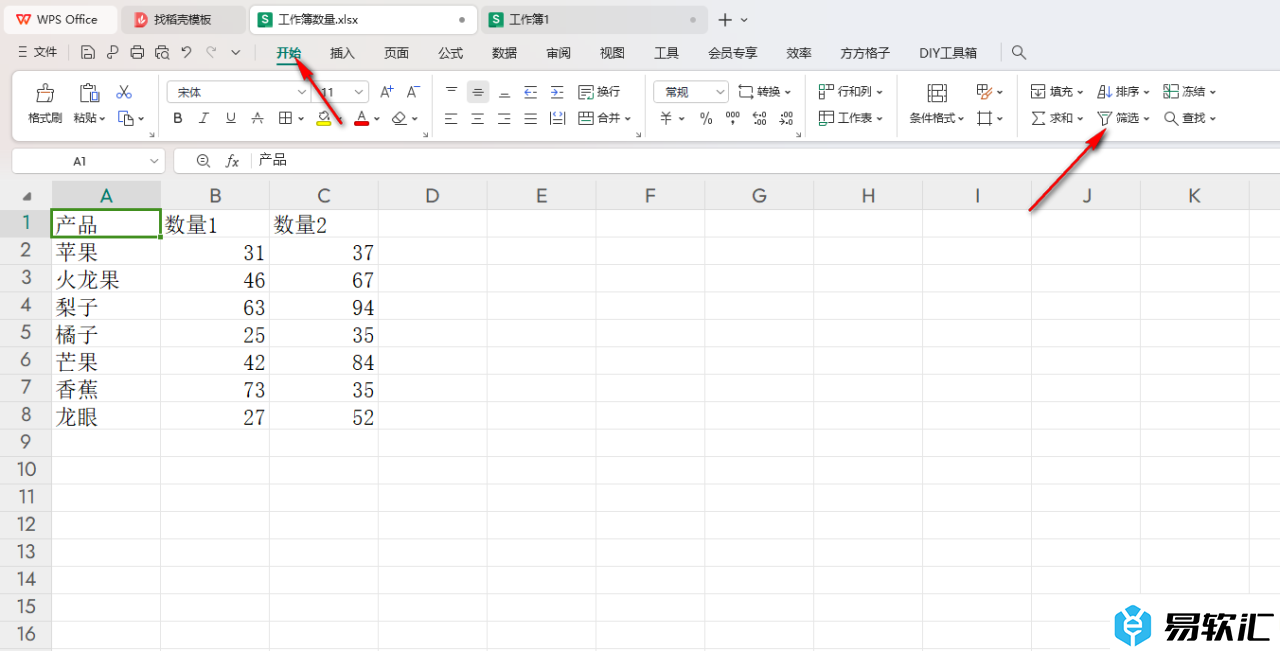The height and width of the screenshot is (651, 1280).
Task: Expand the Sort (排序) dropdown
Action: [x=1146, y=92]
